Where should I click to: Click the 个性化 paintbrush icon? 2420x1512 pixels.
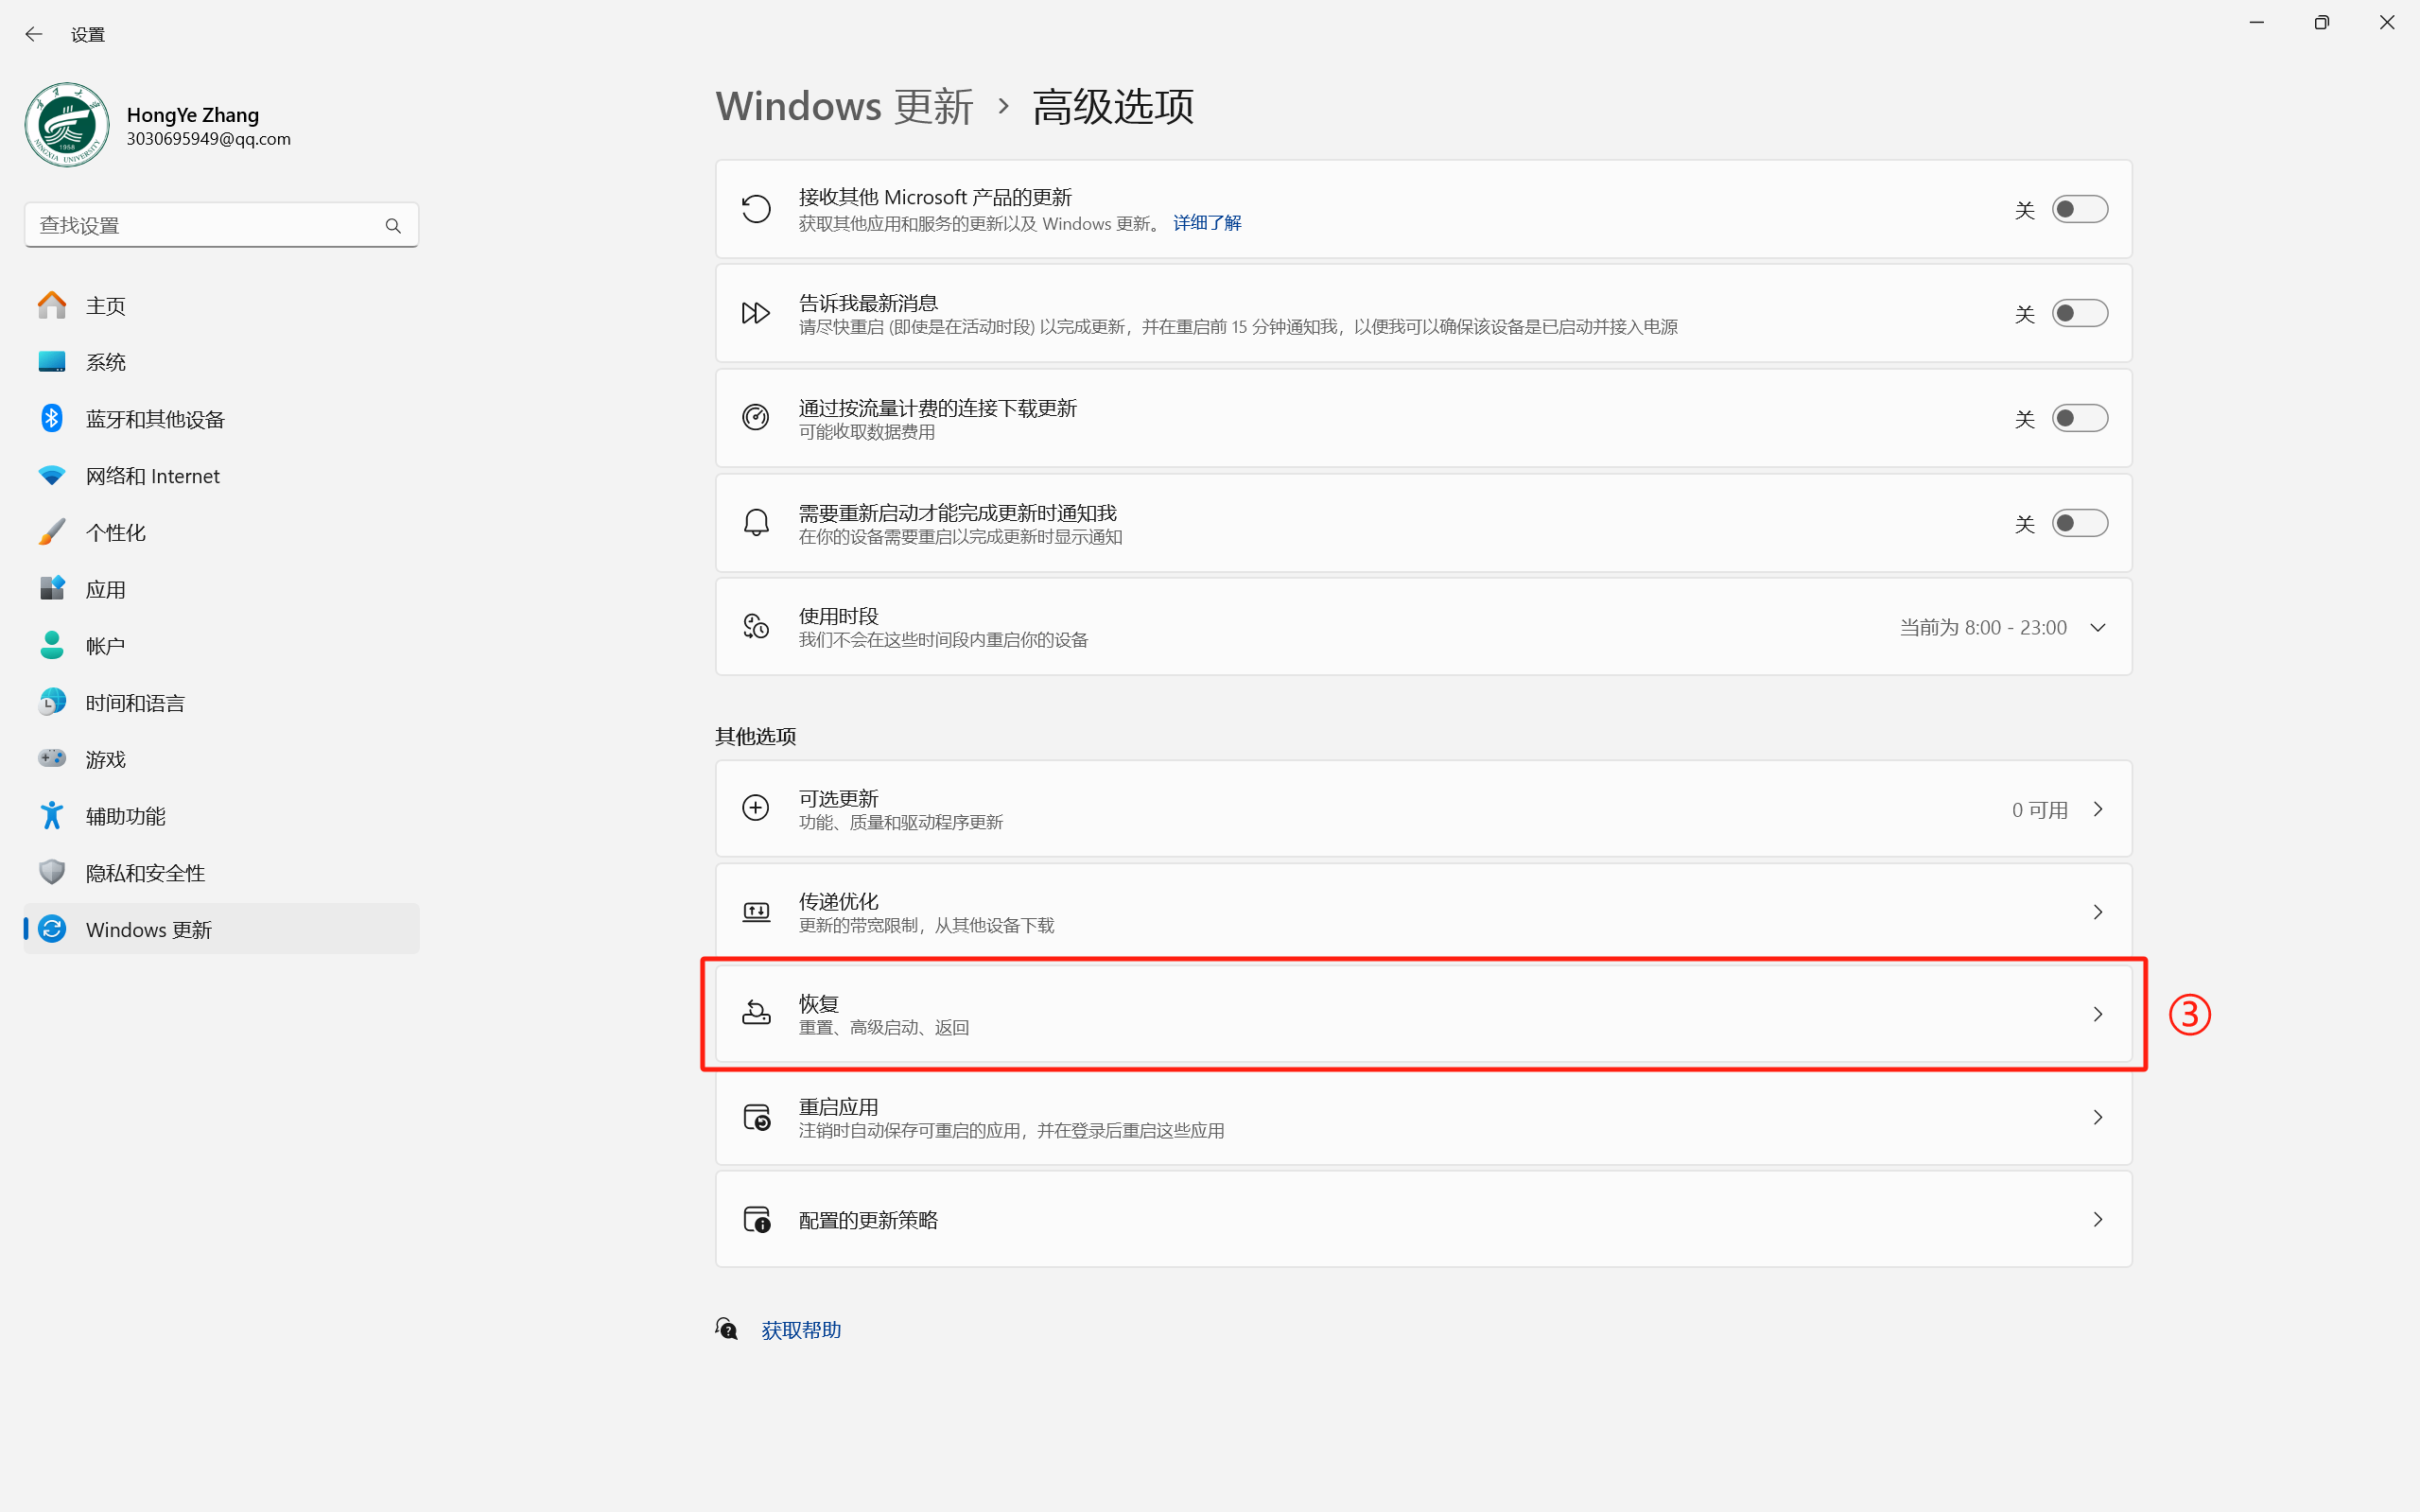click(52, 532)
